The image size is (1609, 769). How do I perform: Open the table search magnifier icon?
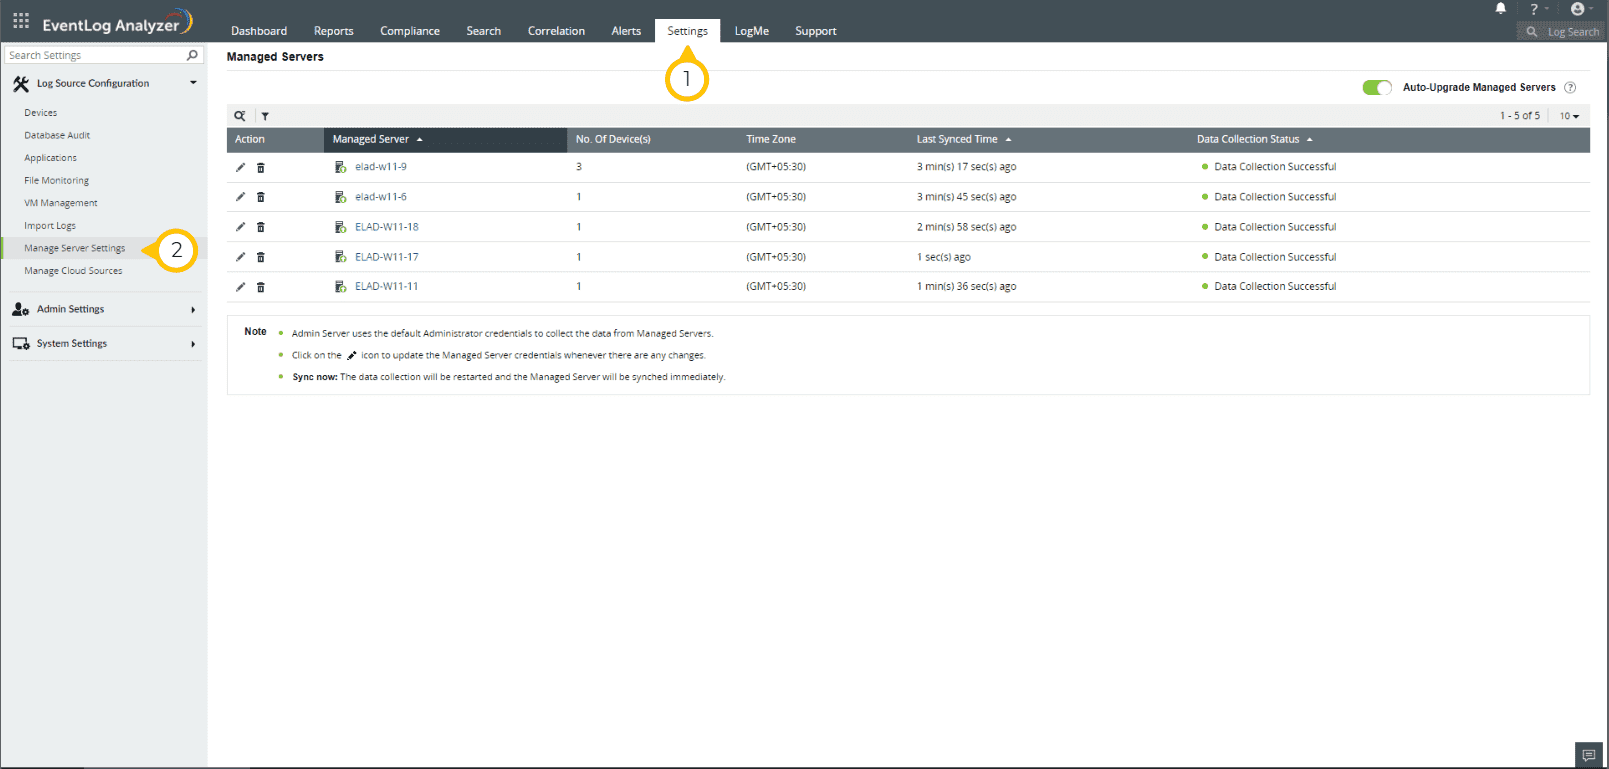[x=240, y=116]
